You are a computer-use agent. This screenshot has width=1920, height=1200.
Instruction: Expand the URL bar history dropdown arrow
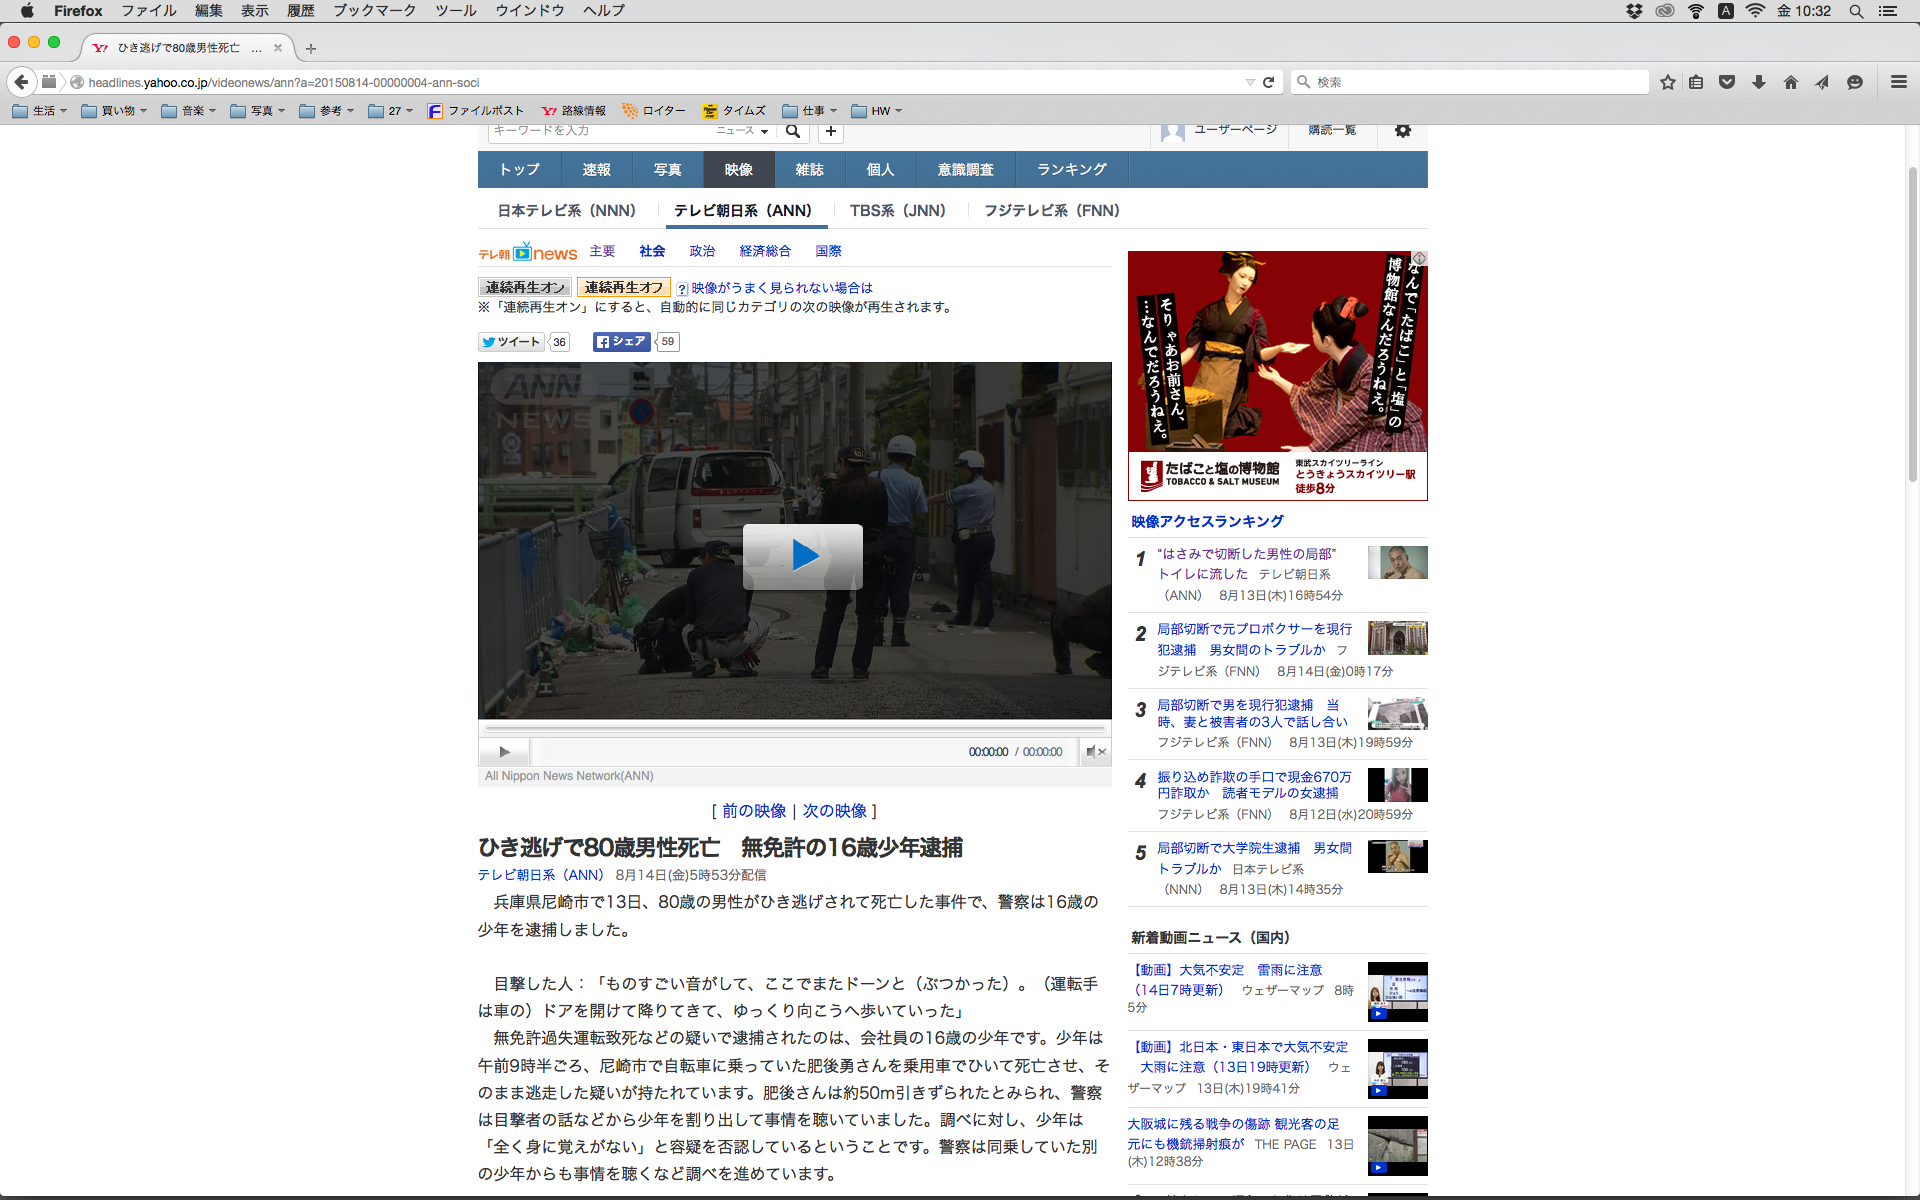click(x=1250, y=82)
